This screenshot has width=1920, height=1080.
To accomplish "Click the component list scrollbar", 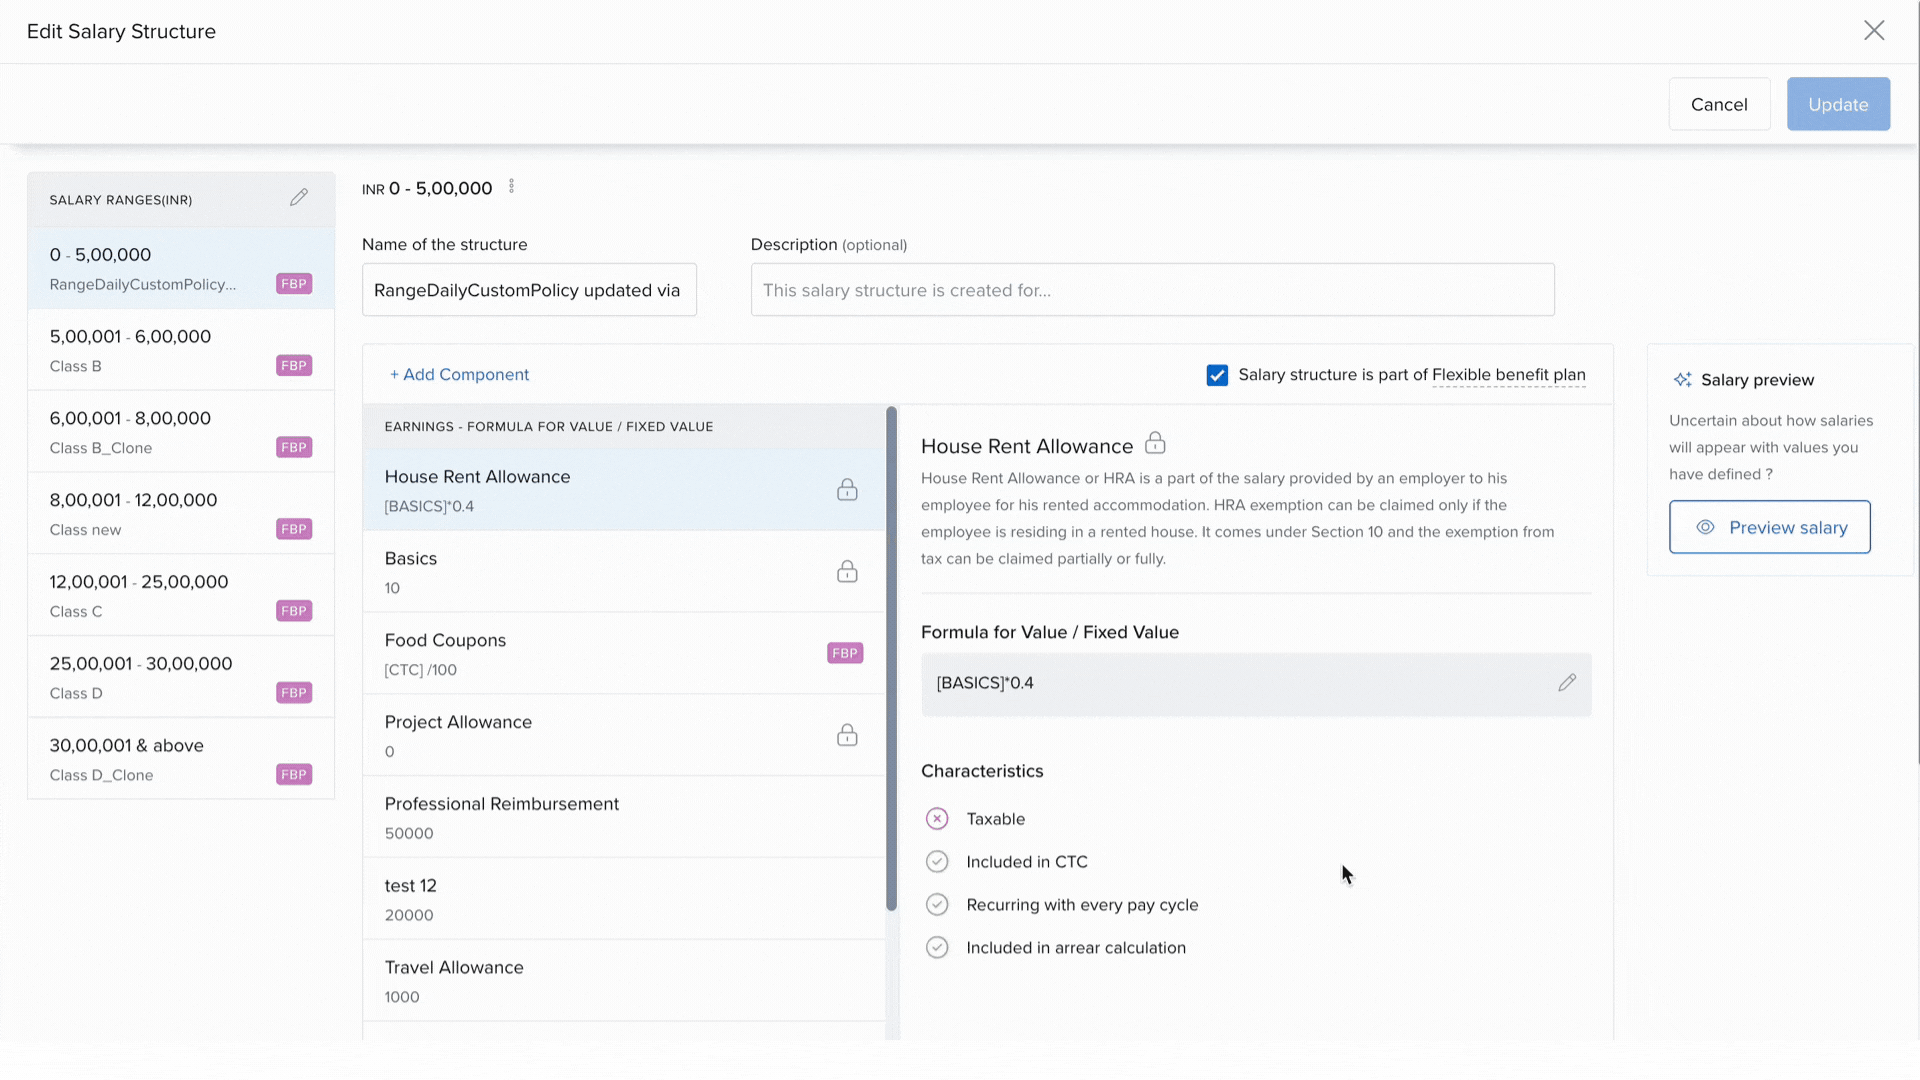I will [891, 660].
